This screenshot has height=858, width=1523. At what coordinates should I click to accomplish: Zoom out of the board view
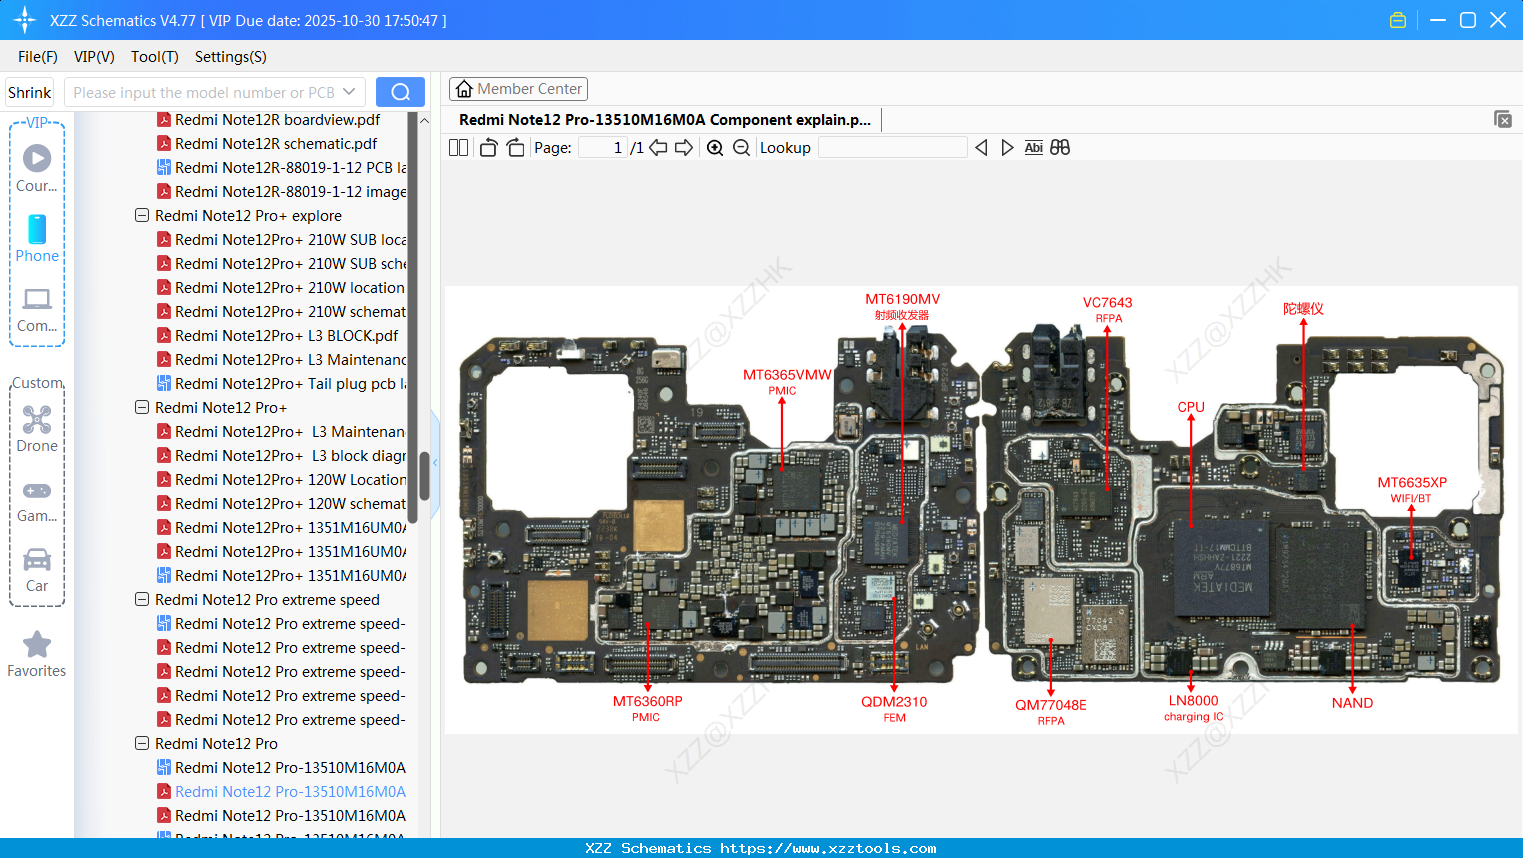click(x=742, y=147)
